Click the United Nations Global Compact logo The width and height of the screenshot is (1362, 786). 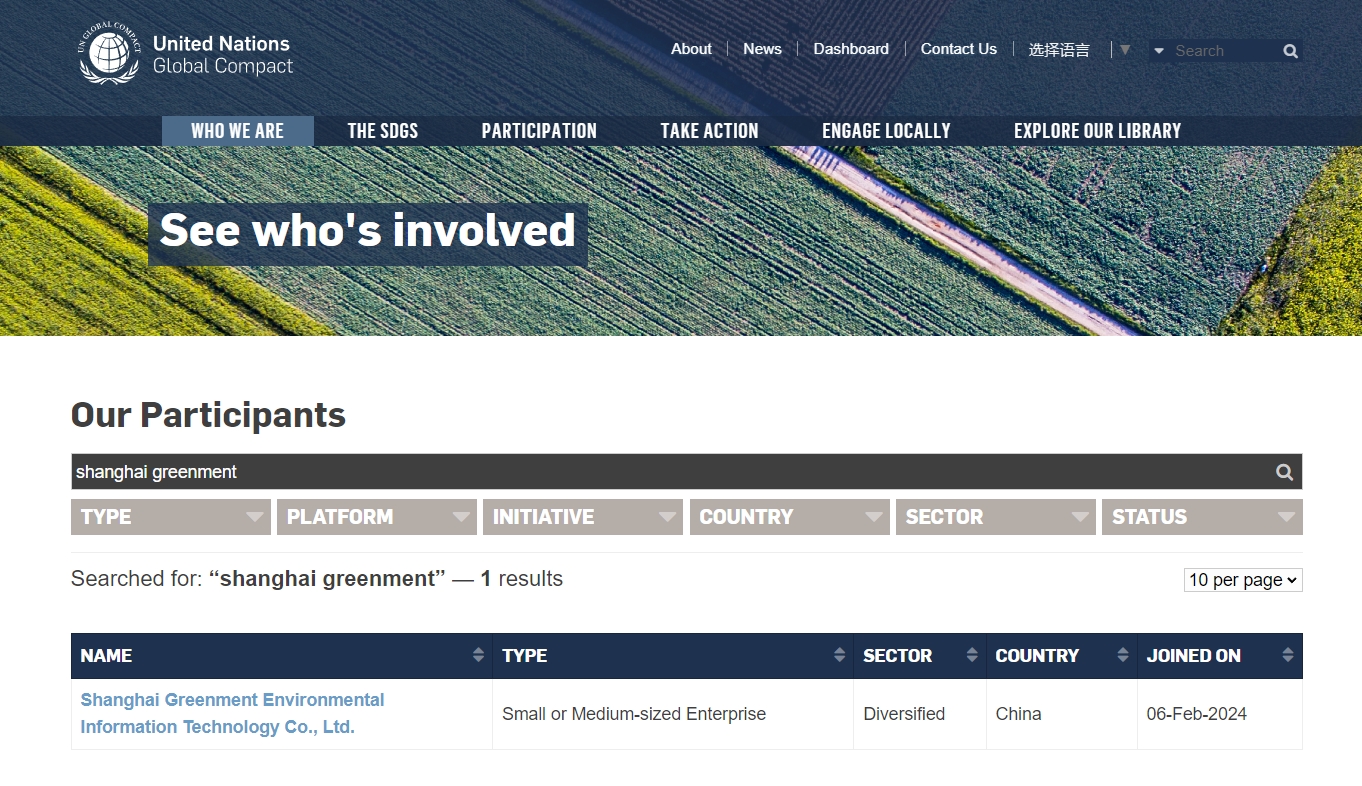point(185,54)
